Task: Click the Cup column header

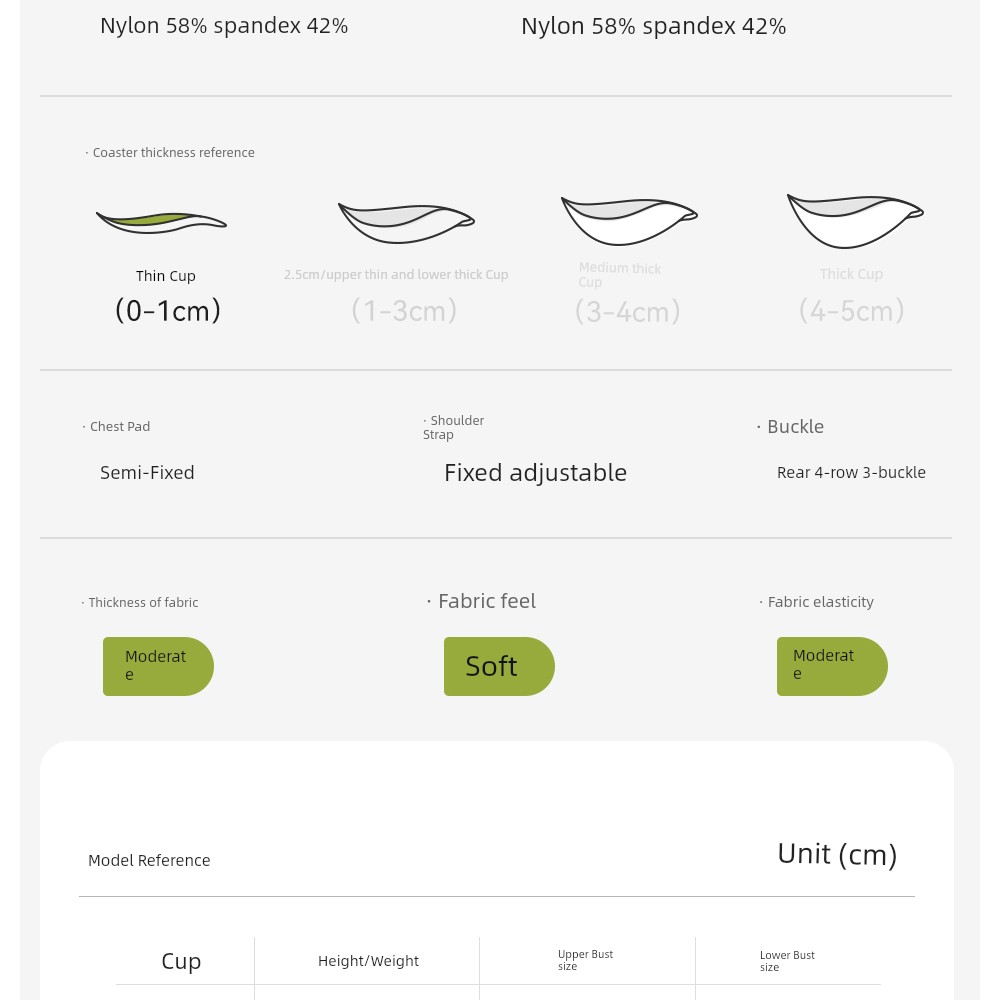Action: (x=181, y=961)
